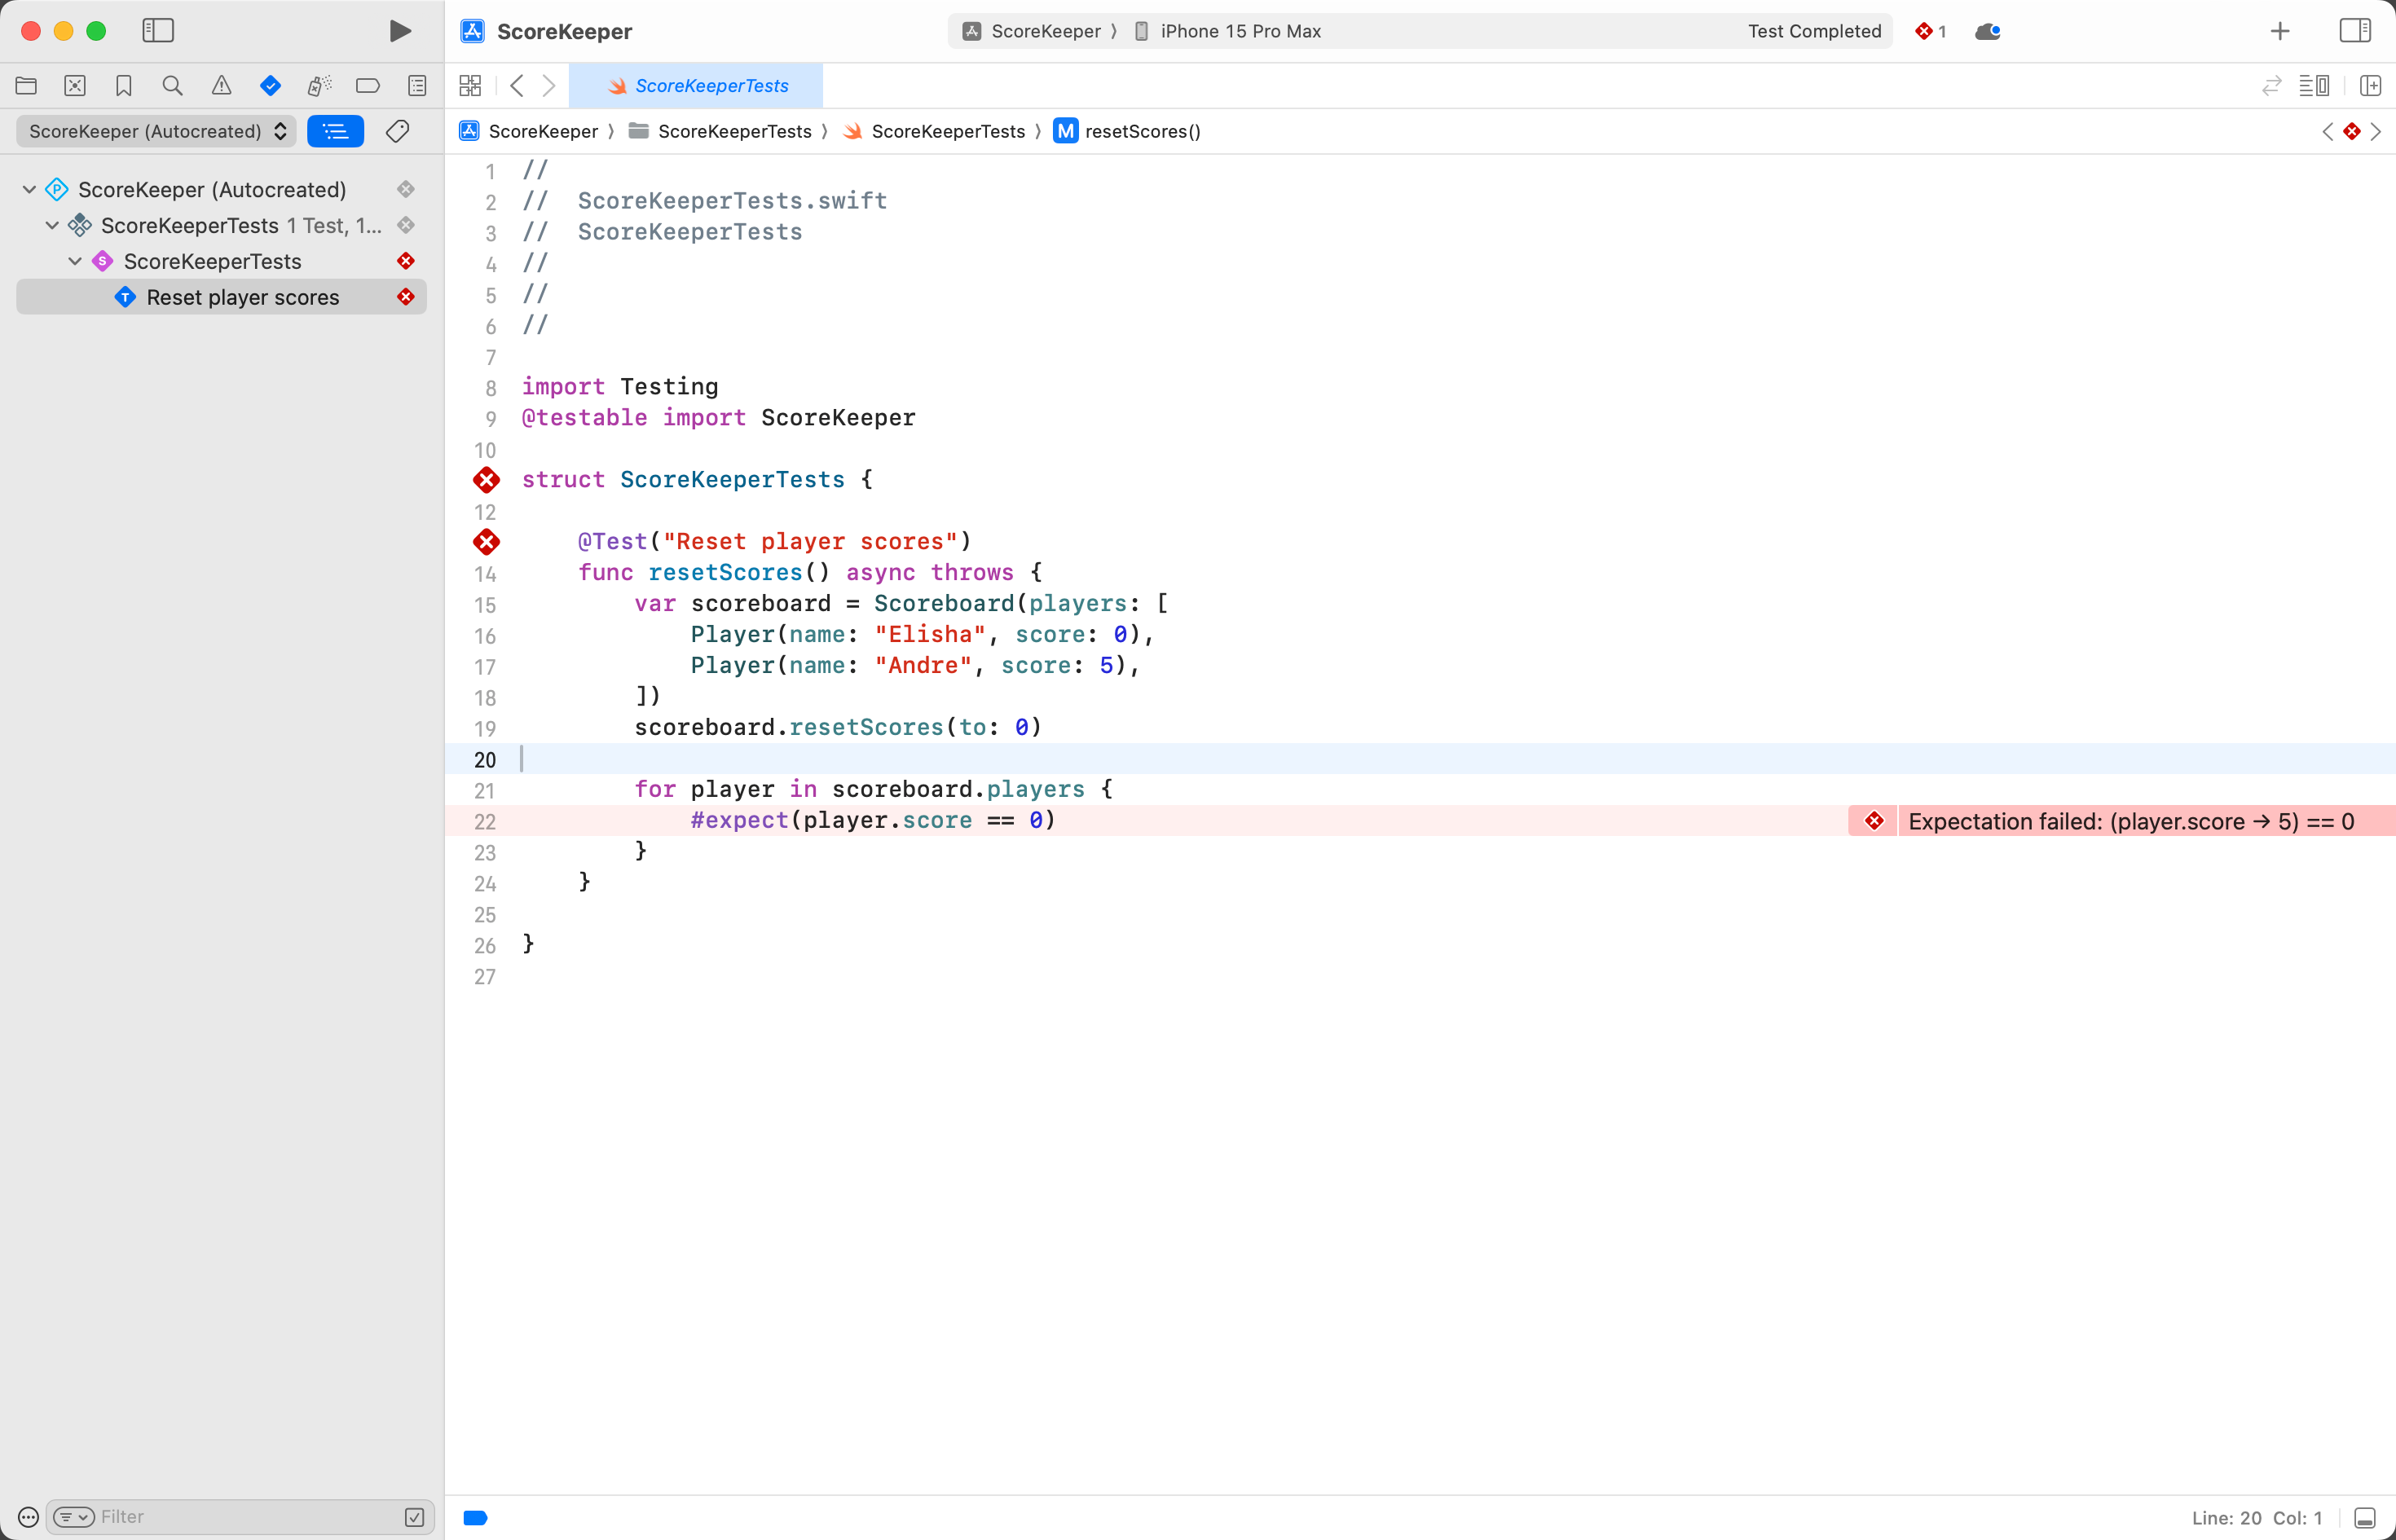Open the Add library plus button
The height and width of the screenshot is (1540, 2396).
(x=2279, y=31)
